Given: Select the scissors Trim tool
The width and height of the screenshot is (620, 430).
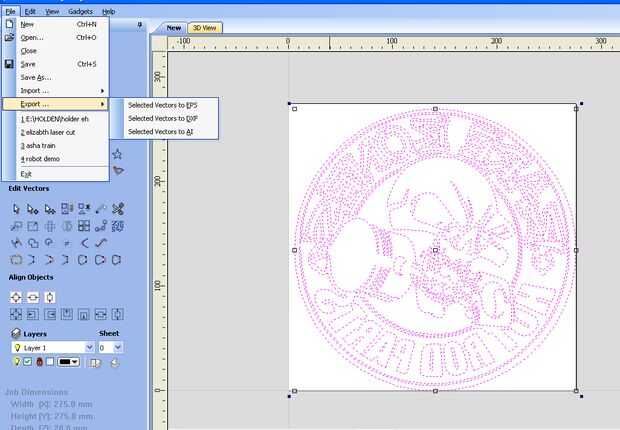Looking at the screenshot, I should 118,208.
